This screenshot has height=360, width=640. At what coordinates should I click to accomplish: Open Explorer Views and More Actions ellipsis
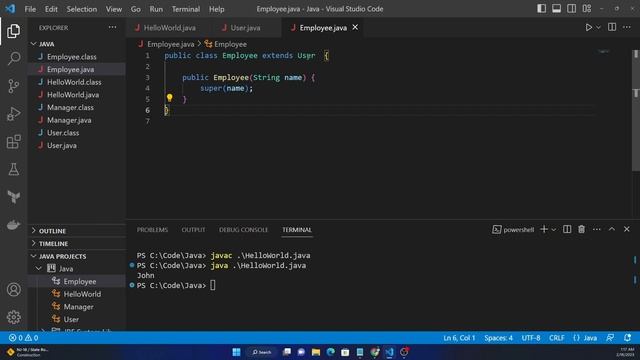point(112,27)
